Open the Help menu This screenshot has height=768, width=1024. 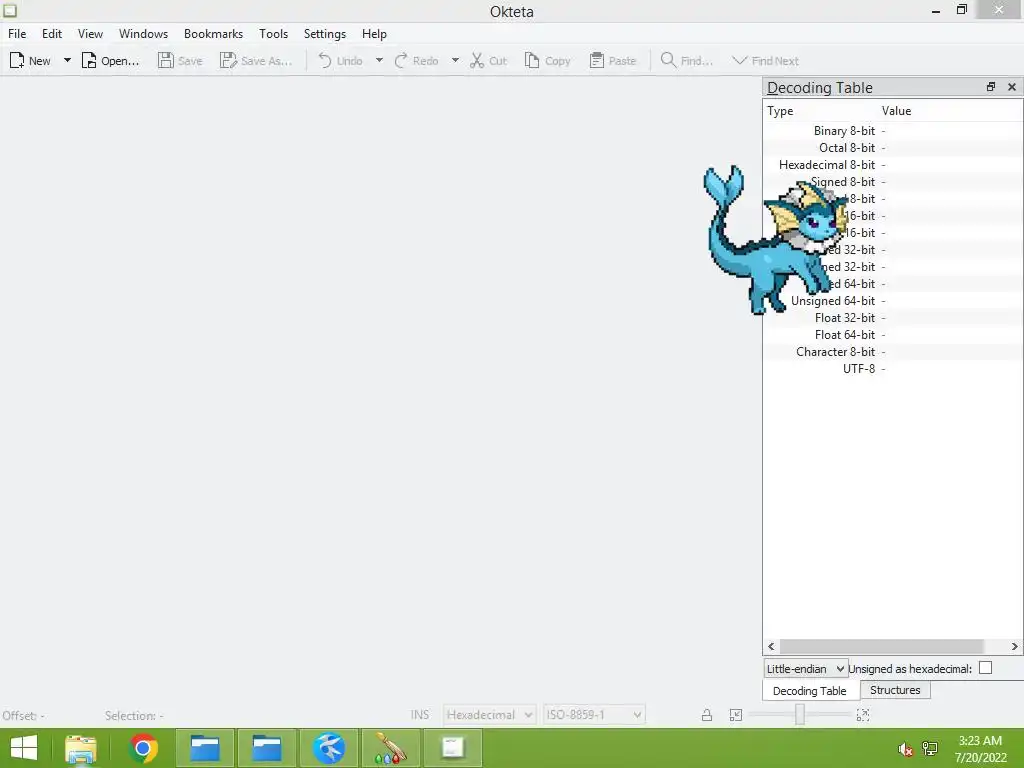[x=374, y=34]
